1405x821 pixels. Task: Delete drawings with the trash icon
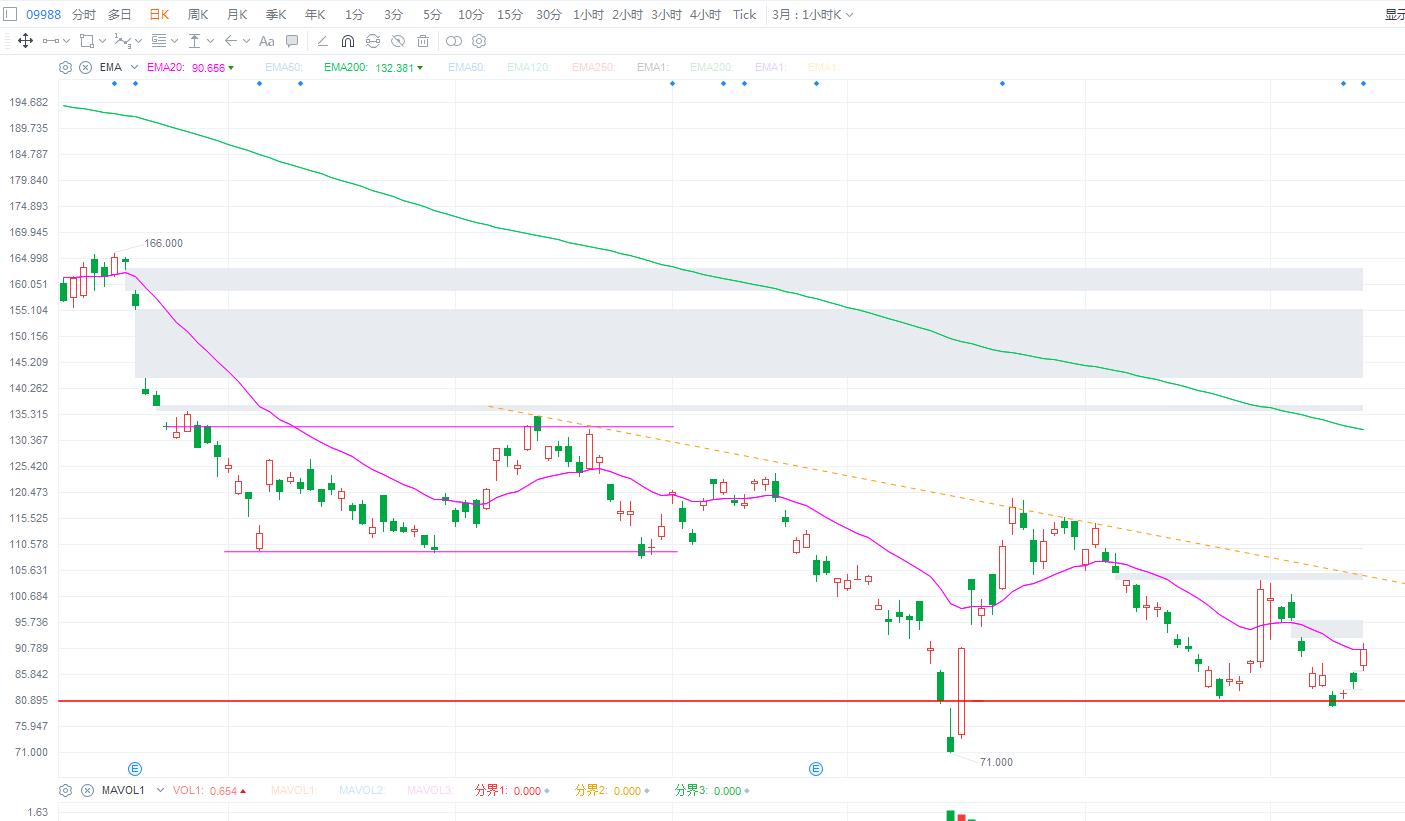point(423,41)
